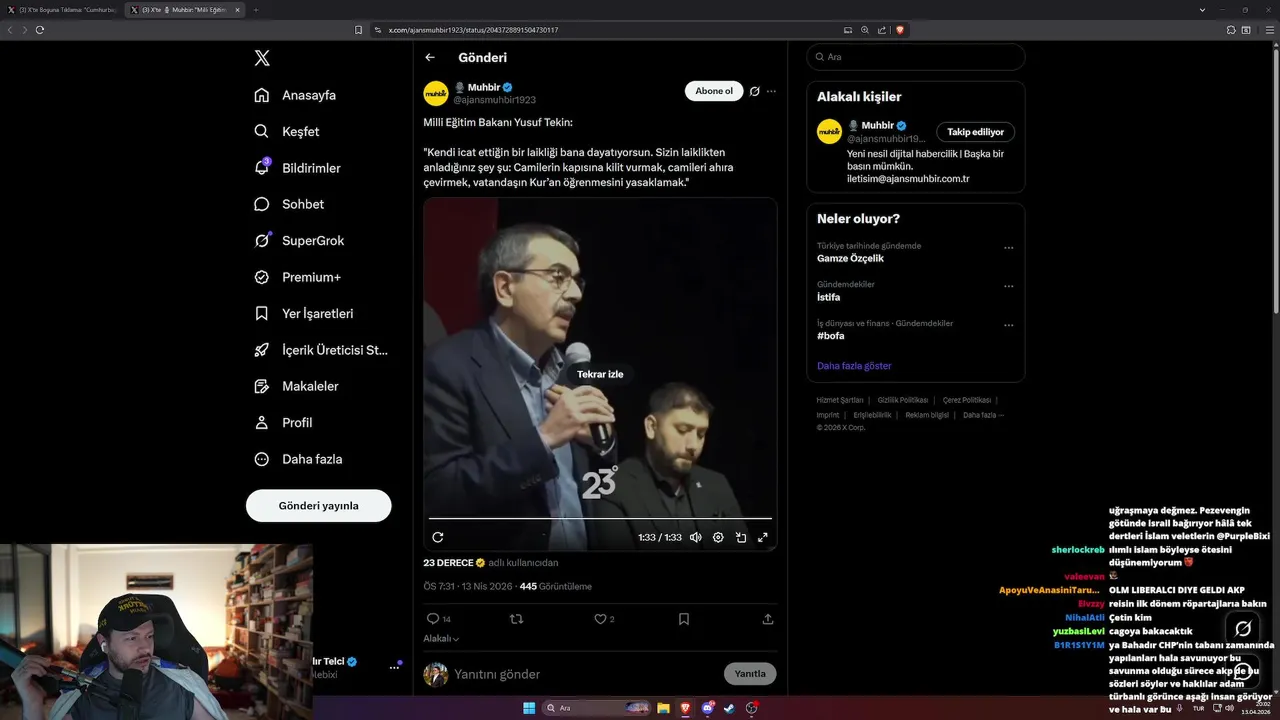The image size is (1280, 720).
Task: Click Gönderi yayınla button
Action: pyautogui.click(x=318, y=505)
